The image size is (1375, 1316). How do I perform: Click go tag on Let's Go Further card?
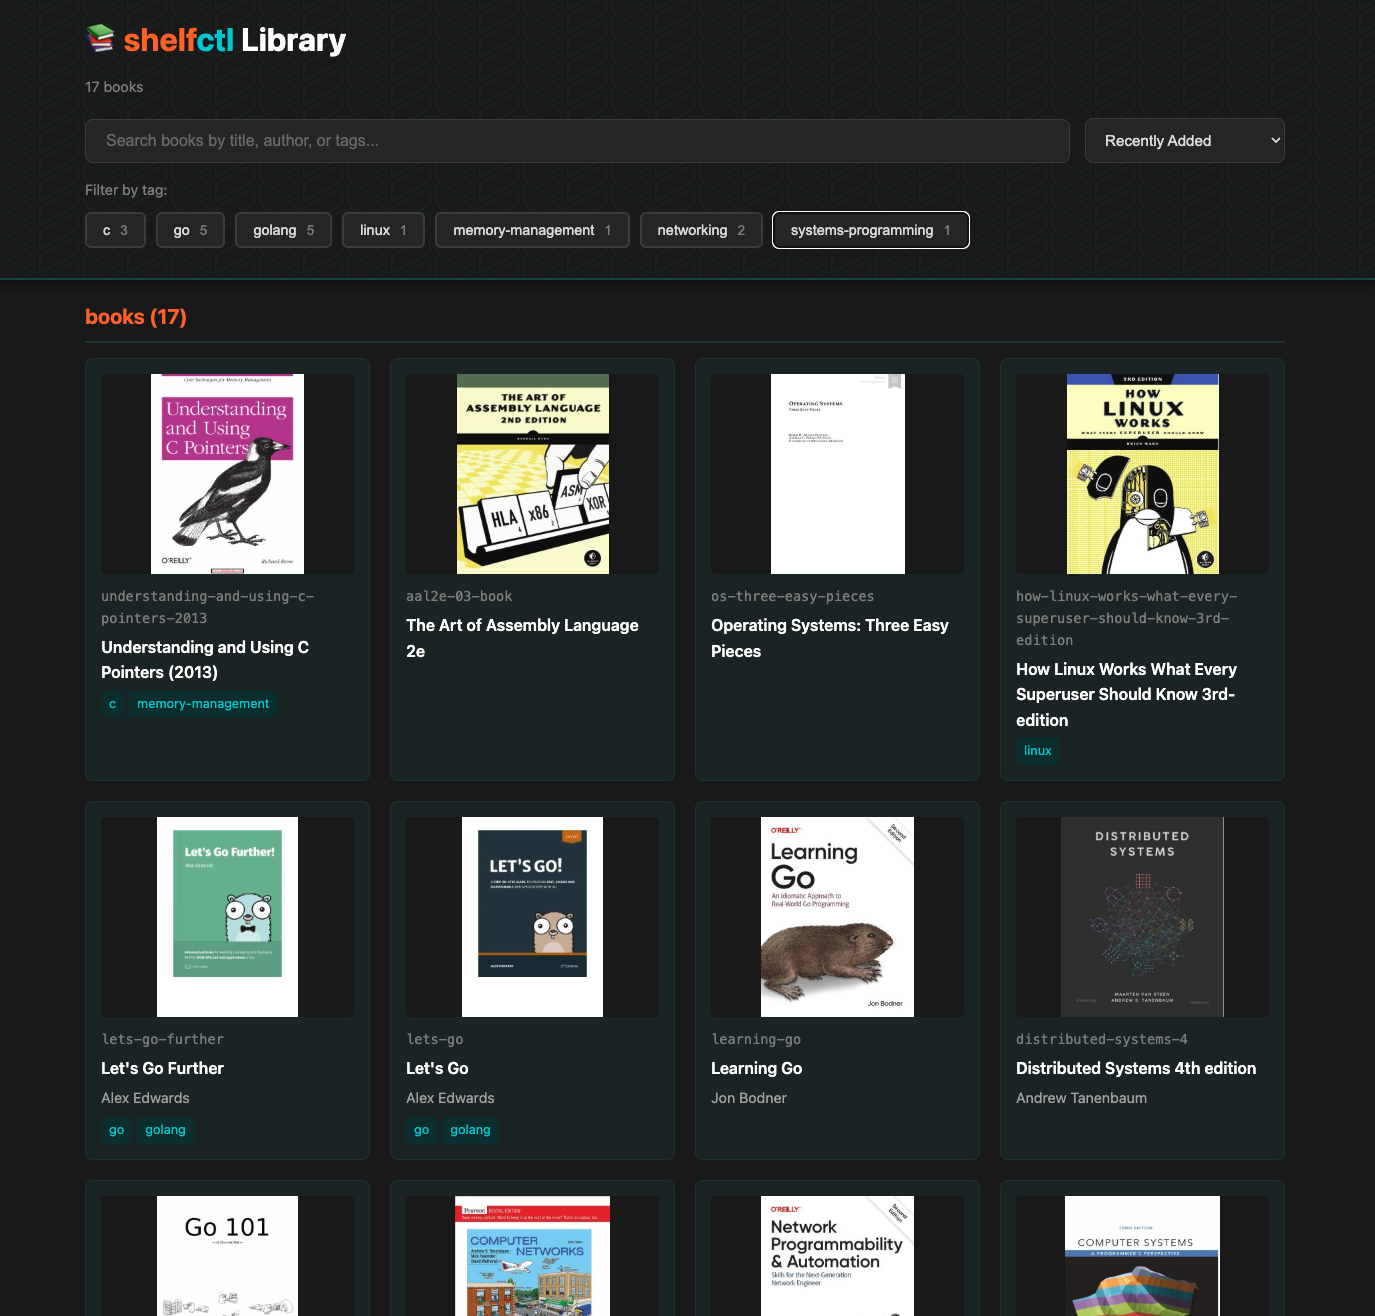point(117,1130)
